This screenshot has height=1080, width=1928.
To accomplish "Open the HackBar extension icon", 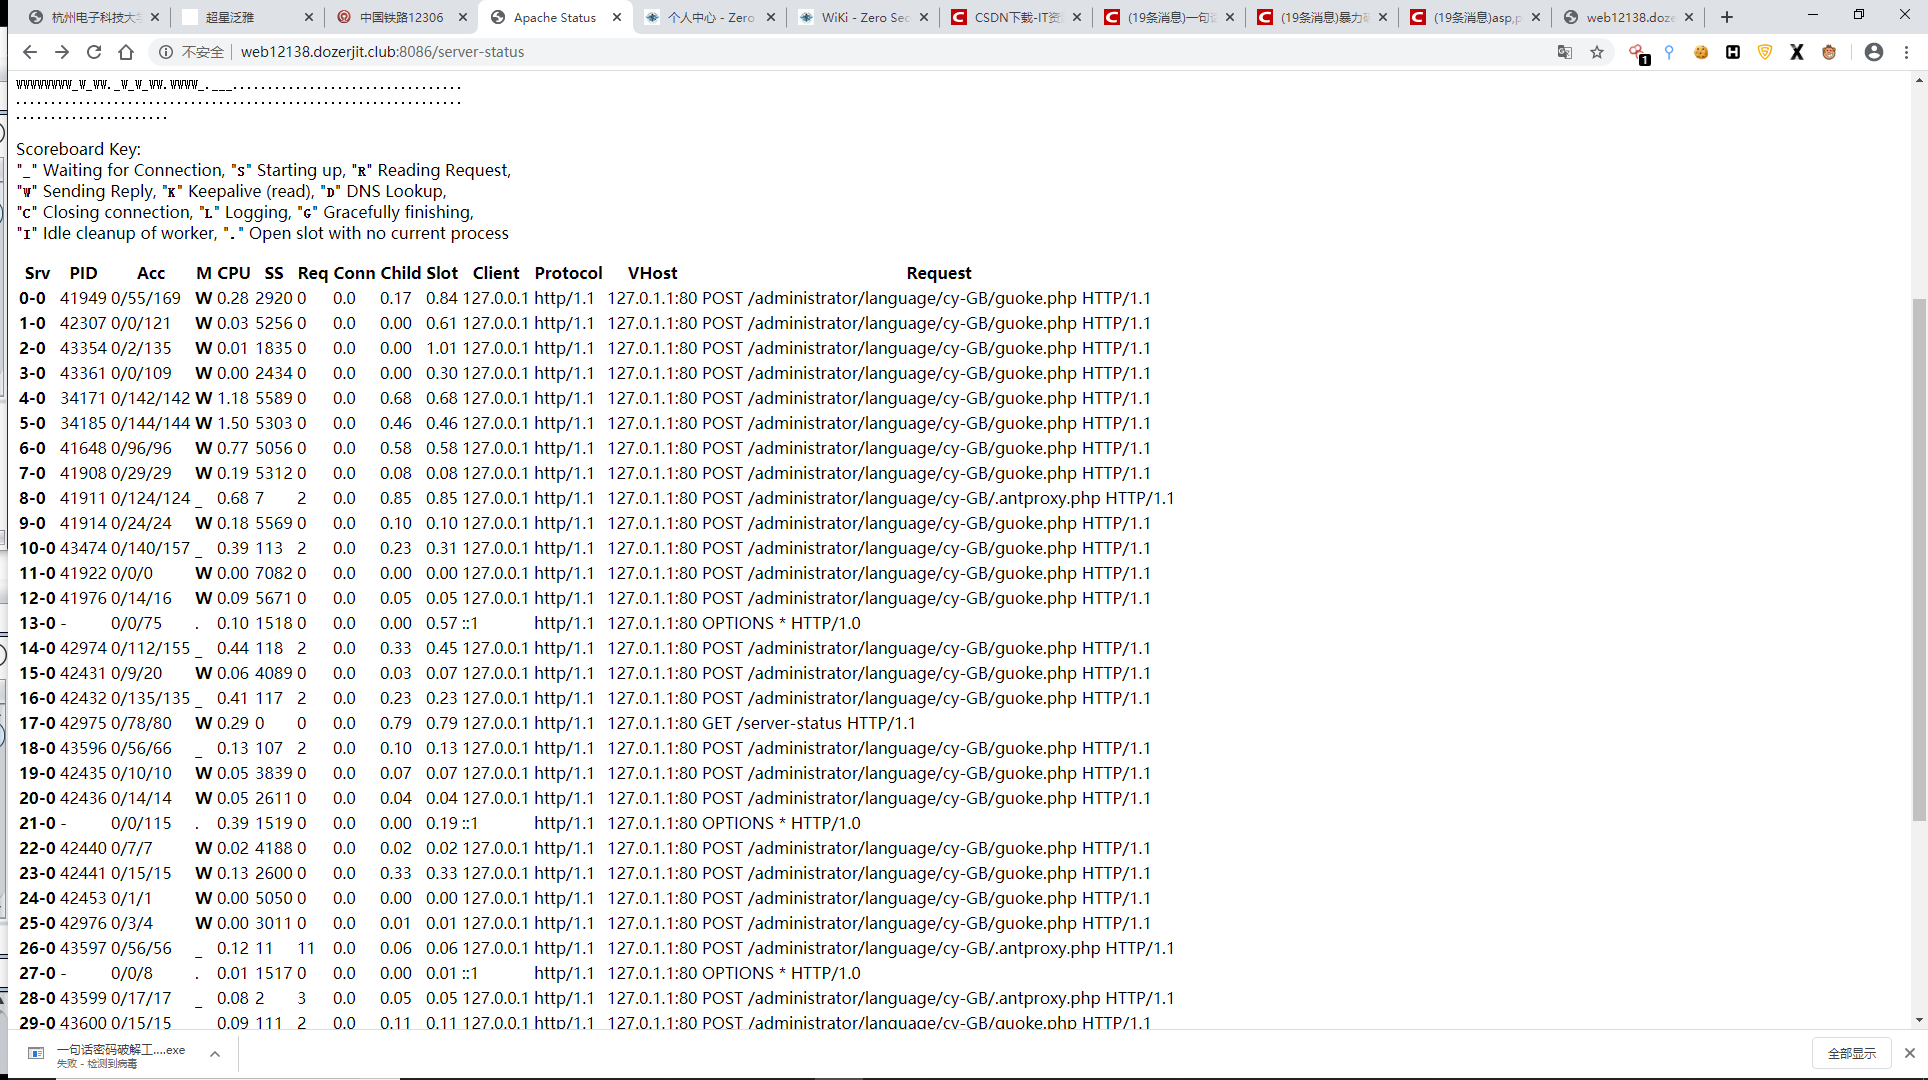I will (1733, 52).
